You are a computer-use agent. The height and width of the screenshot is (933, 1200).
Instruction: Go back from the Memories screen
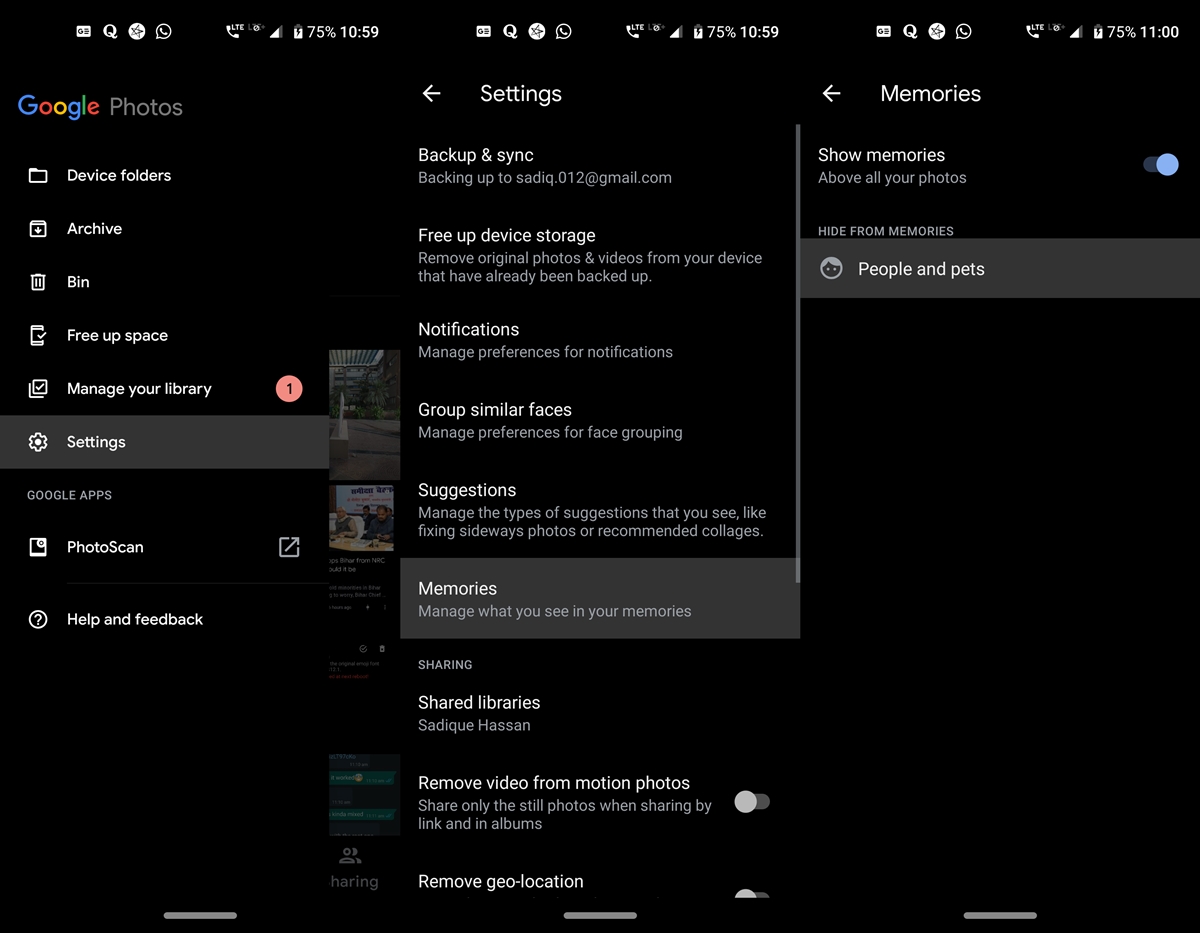point(831,93)
